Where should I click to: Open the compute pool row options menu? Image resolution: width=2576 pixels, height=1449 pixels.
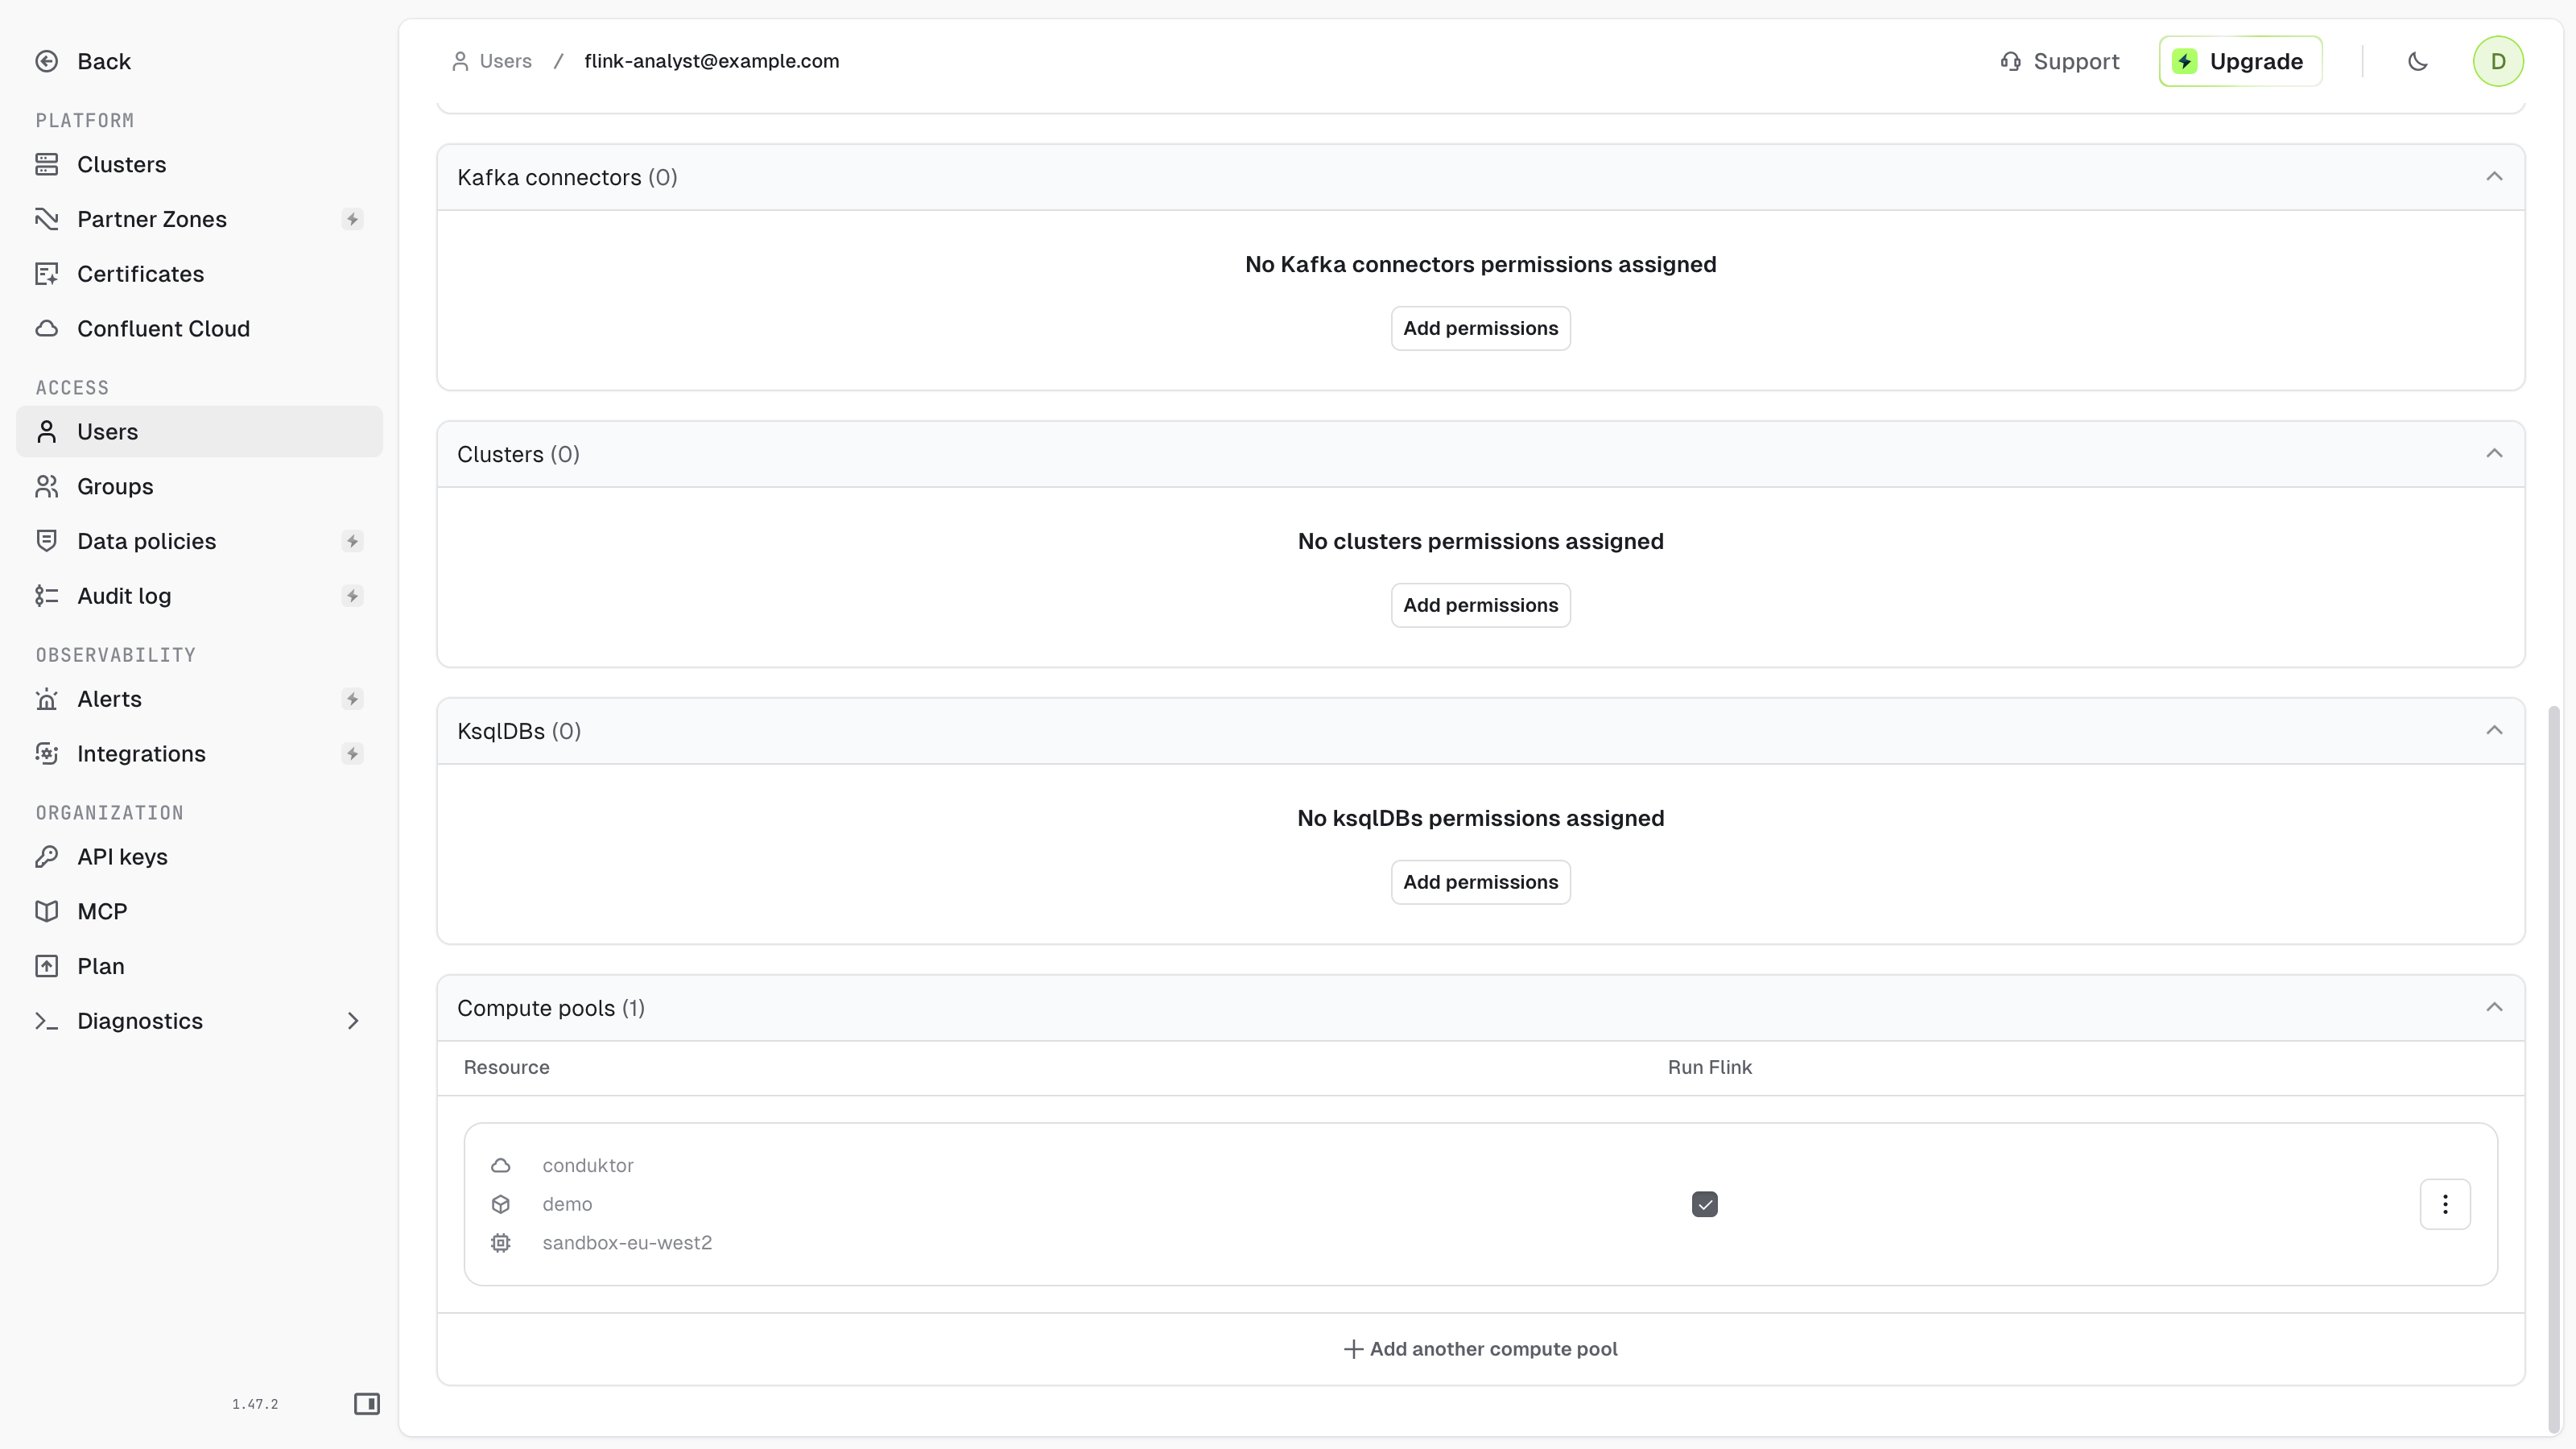[2445, 1204]
